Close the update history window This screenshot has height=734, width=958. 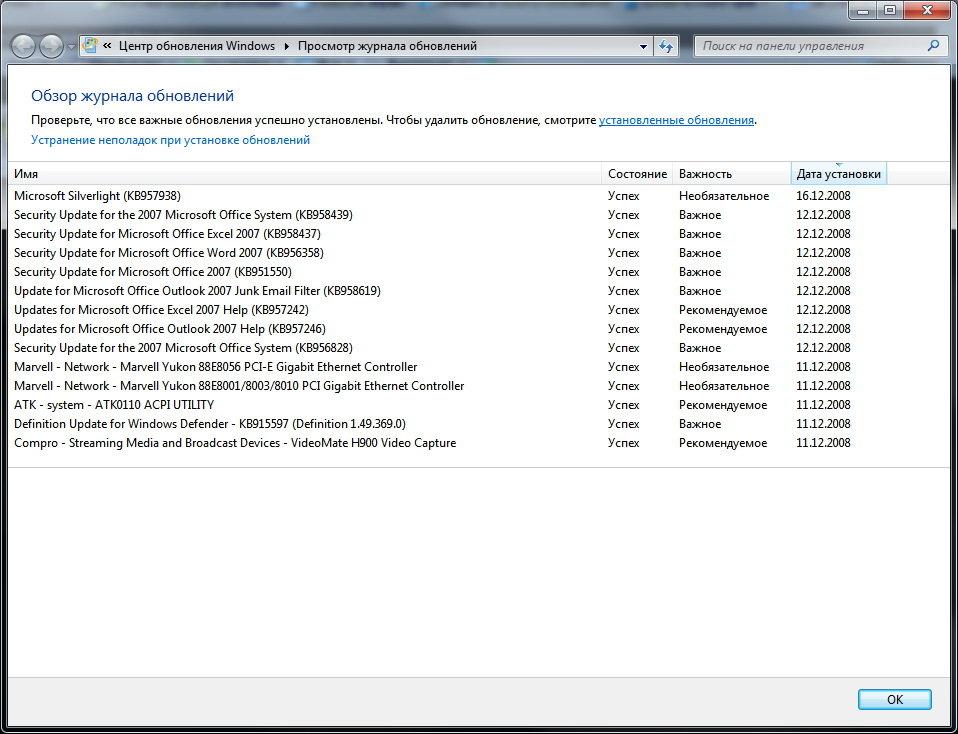click(x=927, y=9)
